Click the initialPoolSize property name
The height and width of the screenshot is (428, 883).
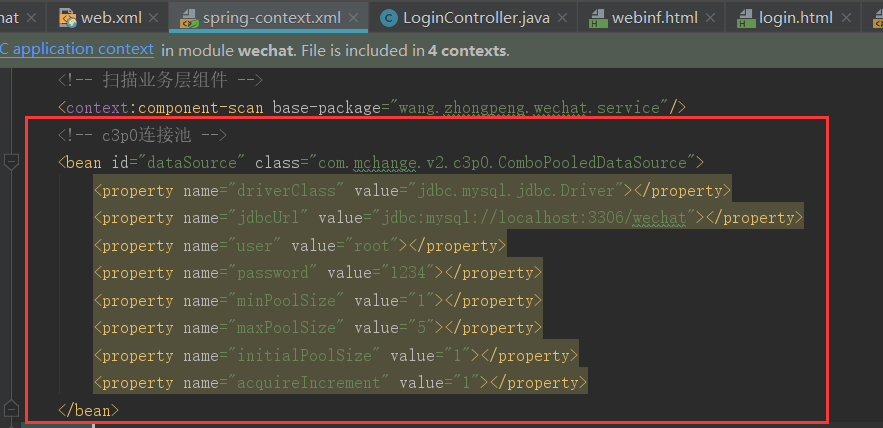(304, 356)
